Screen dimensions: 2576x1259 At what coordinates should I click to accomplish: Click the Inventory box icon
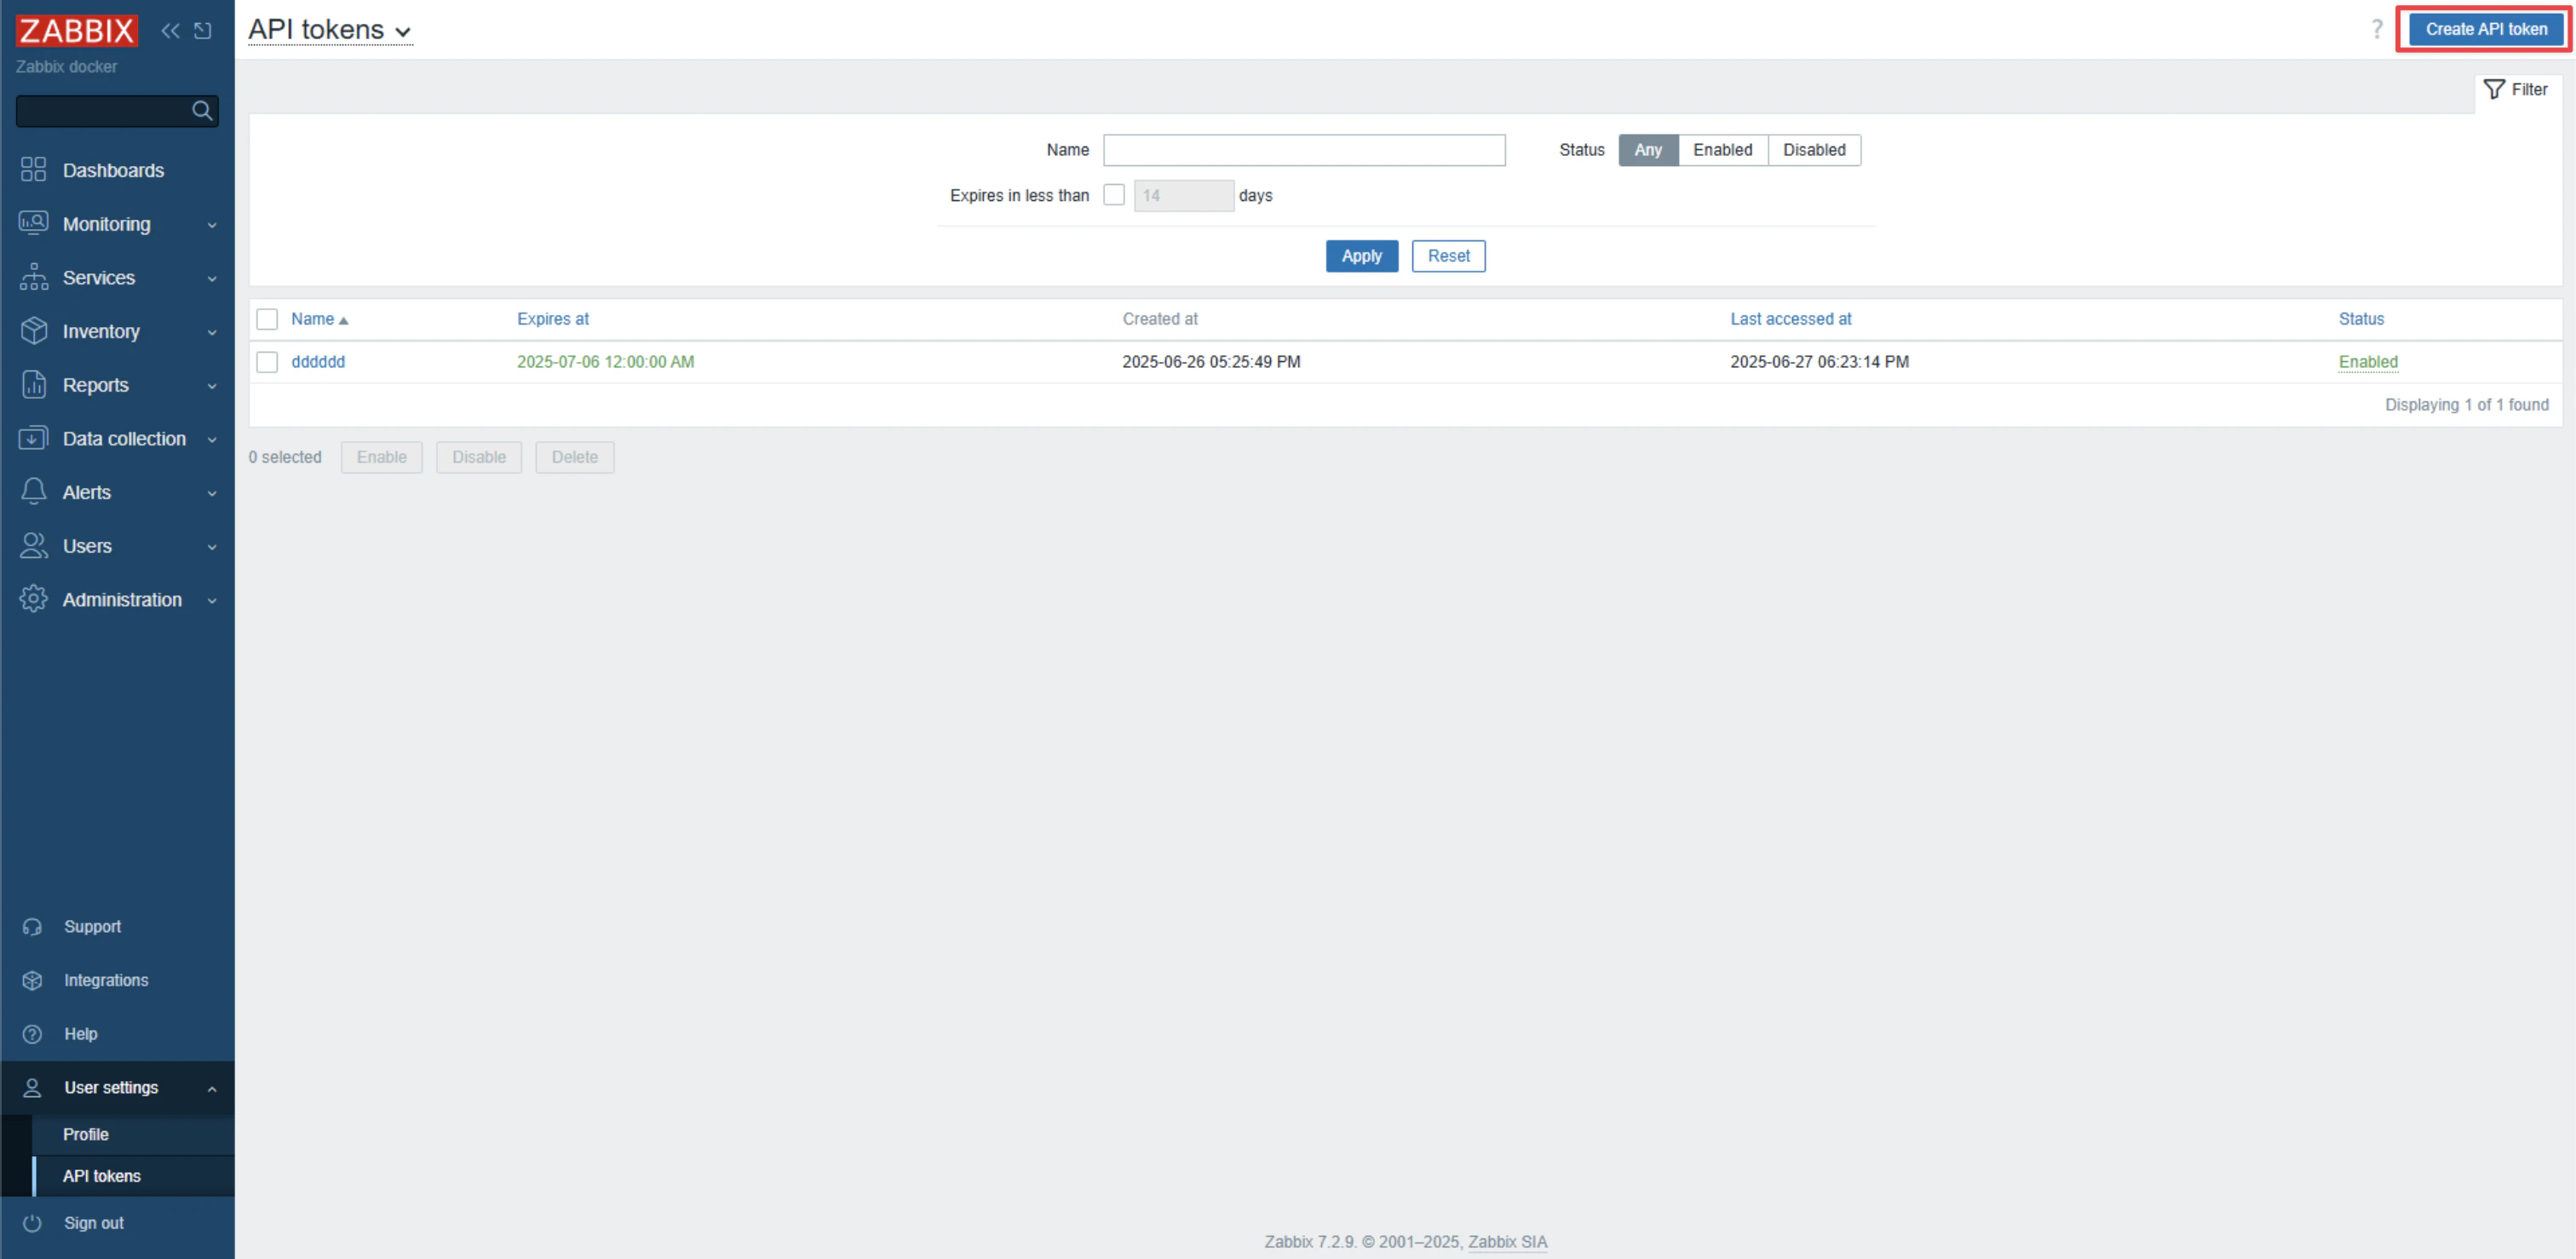[33, 331]
